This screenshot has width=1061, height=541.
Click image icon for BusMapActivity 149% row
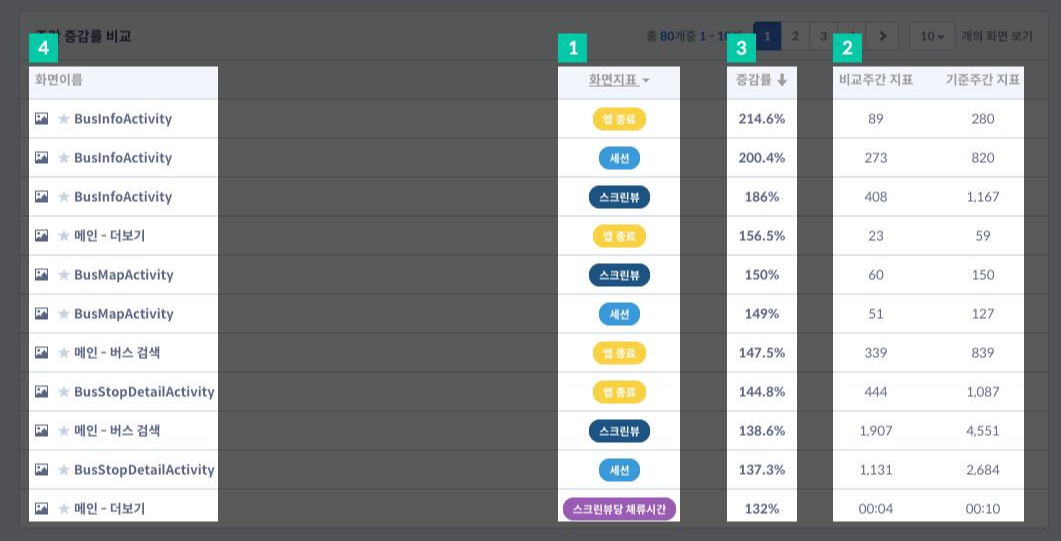coord(41,314)
